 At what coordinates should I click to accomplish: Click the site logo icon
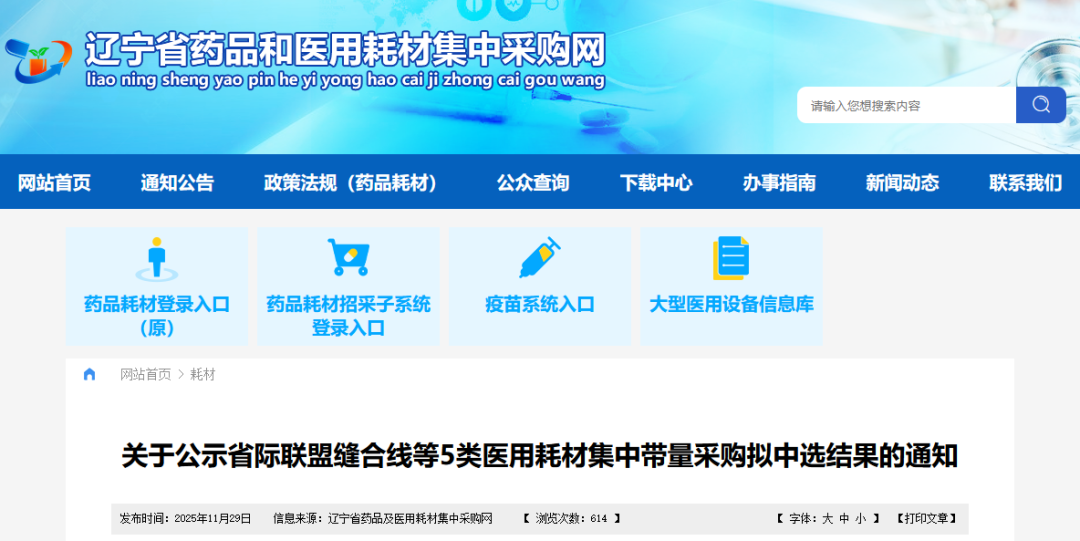39,60
